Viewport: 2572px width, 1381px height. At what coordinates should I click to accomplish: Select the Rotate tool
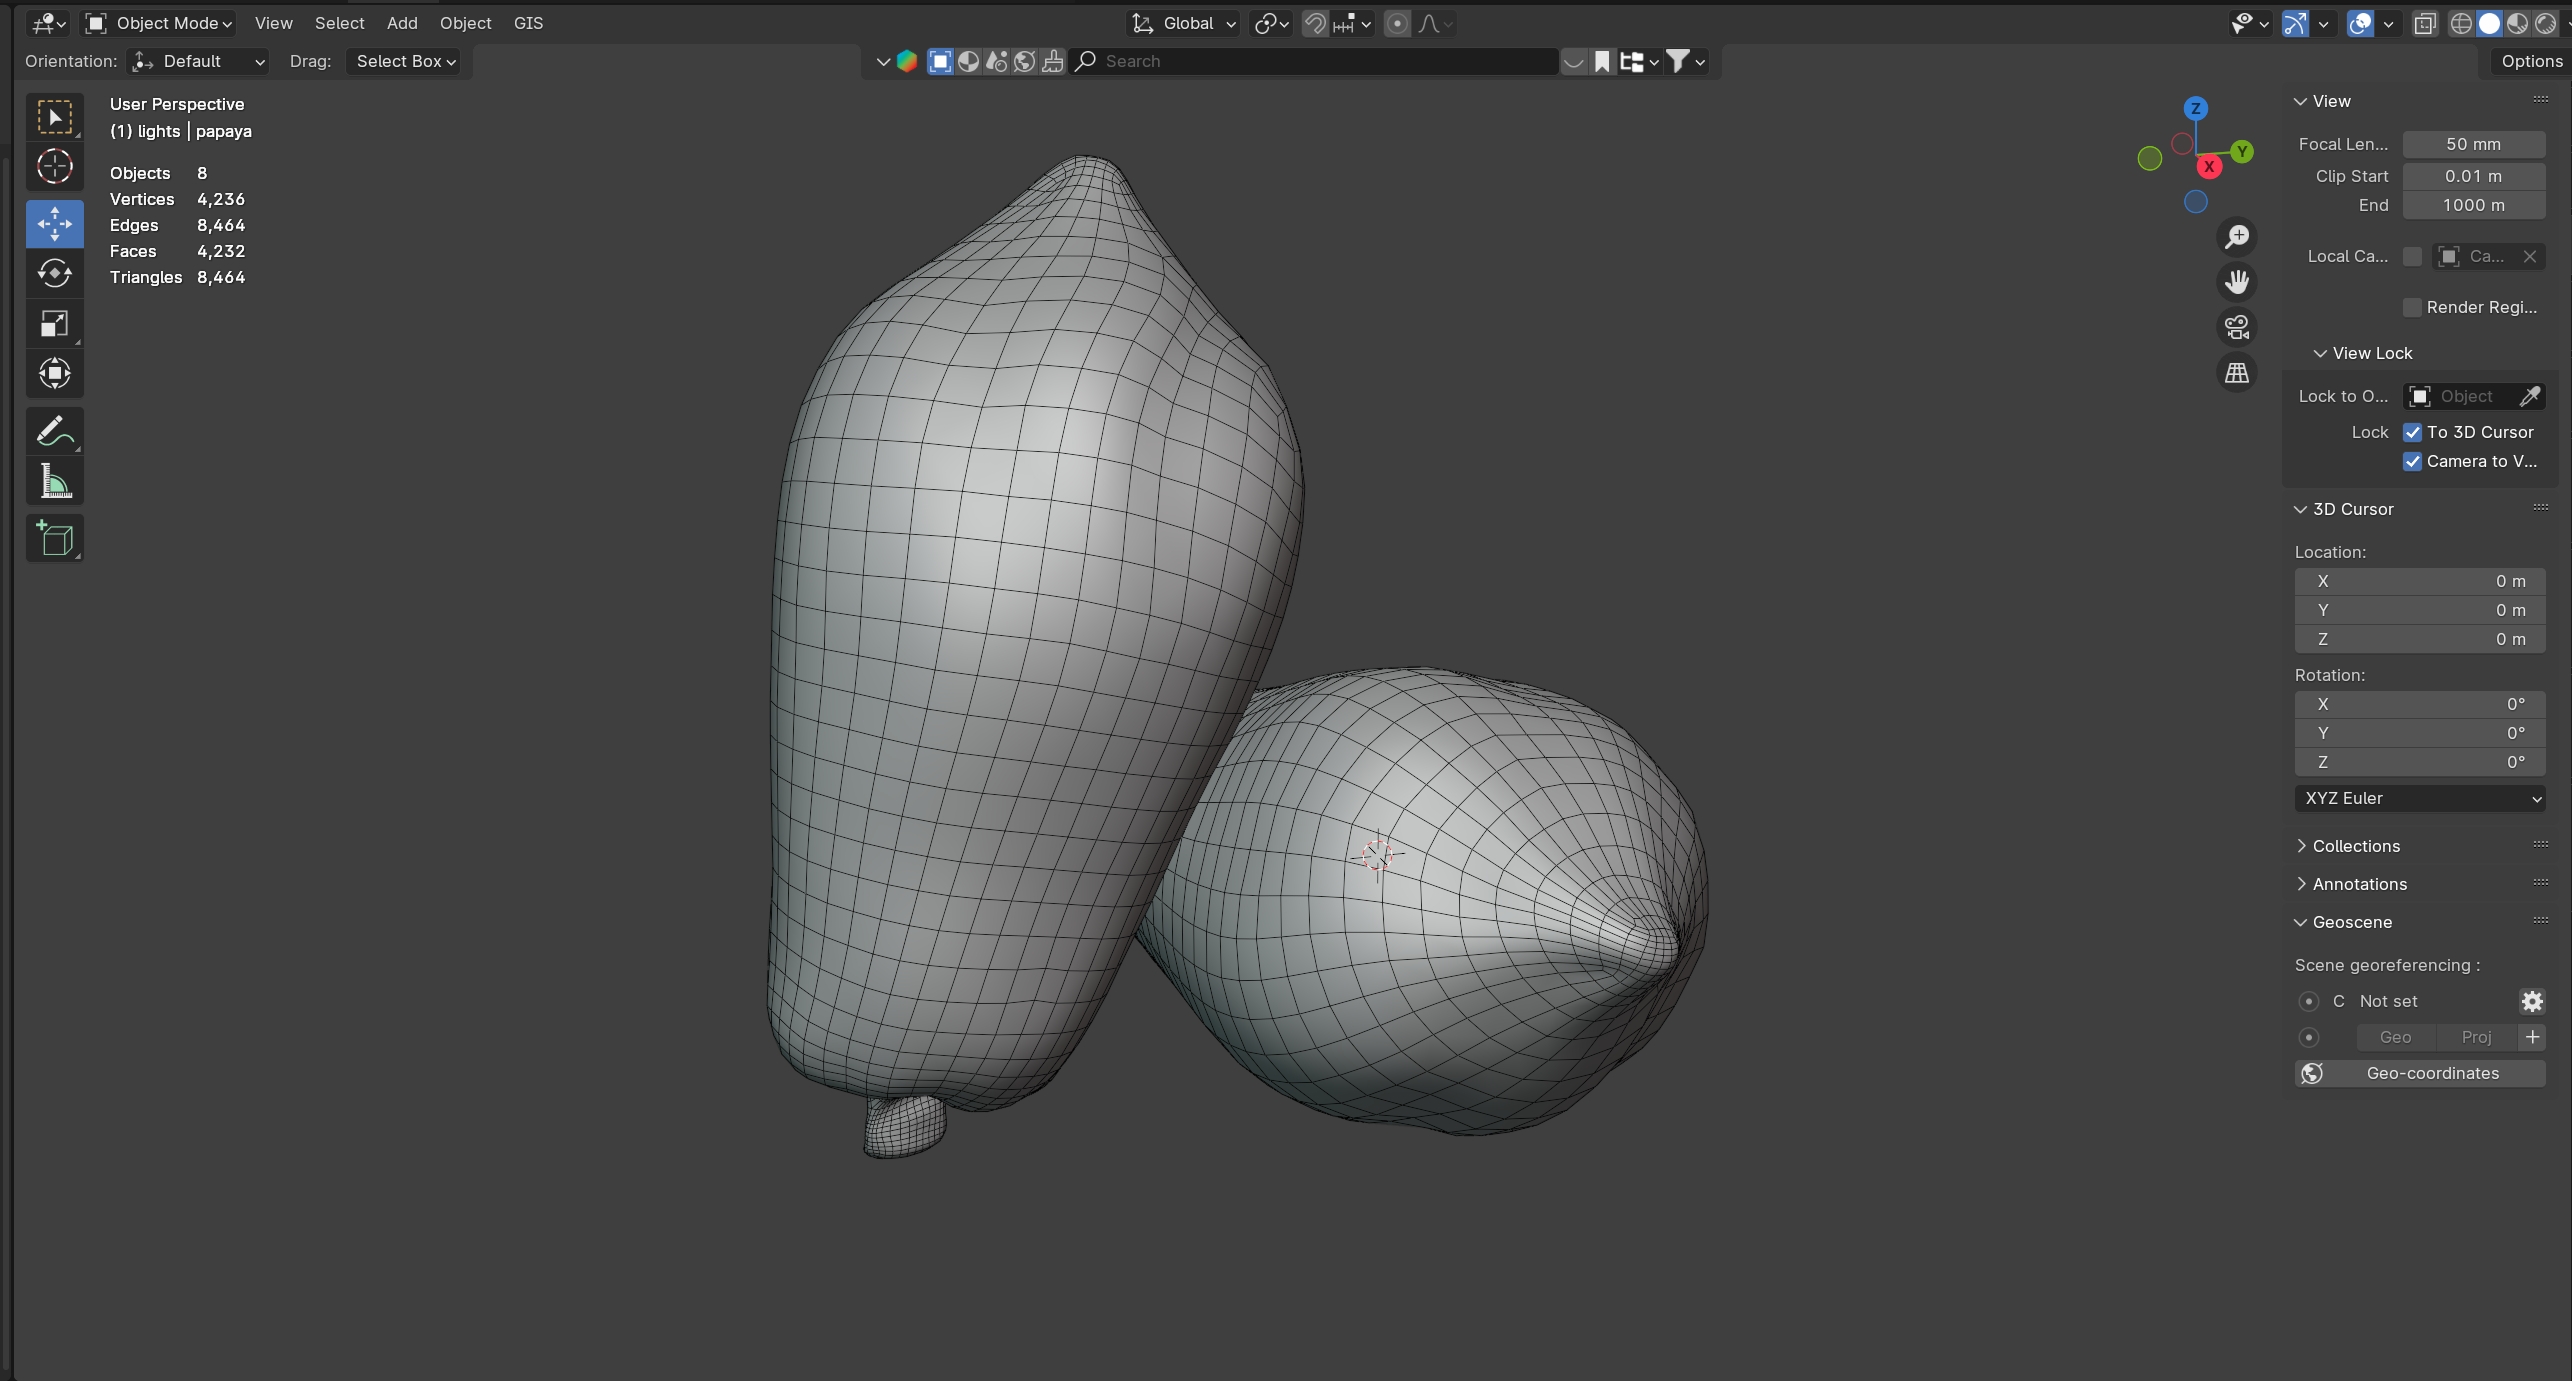coord(54,273)
